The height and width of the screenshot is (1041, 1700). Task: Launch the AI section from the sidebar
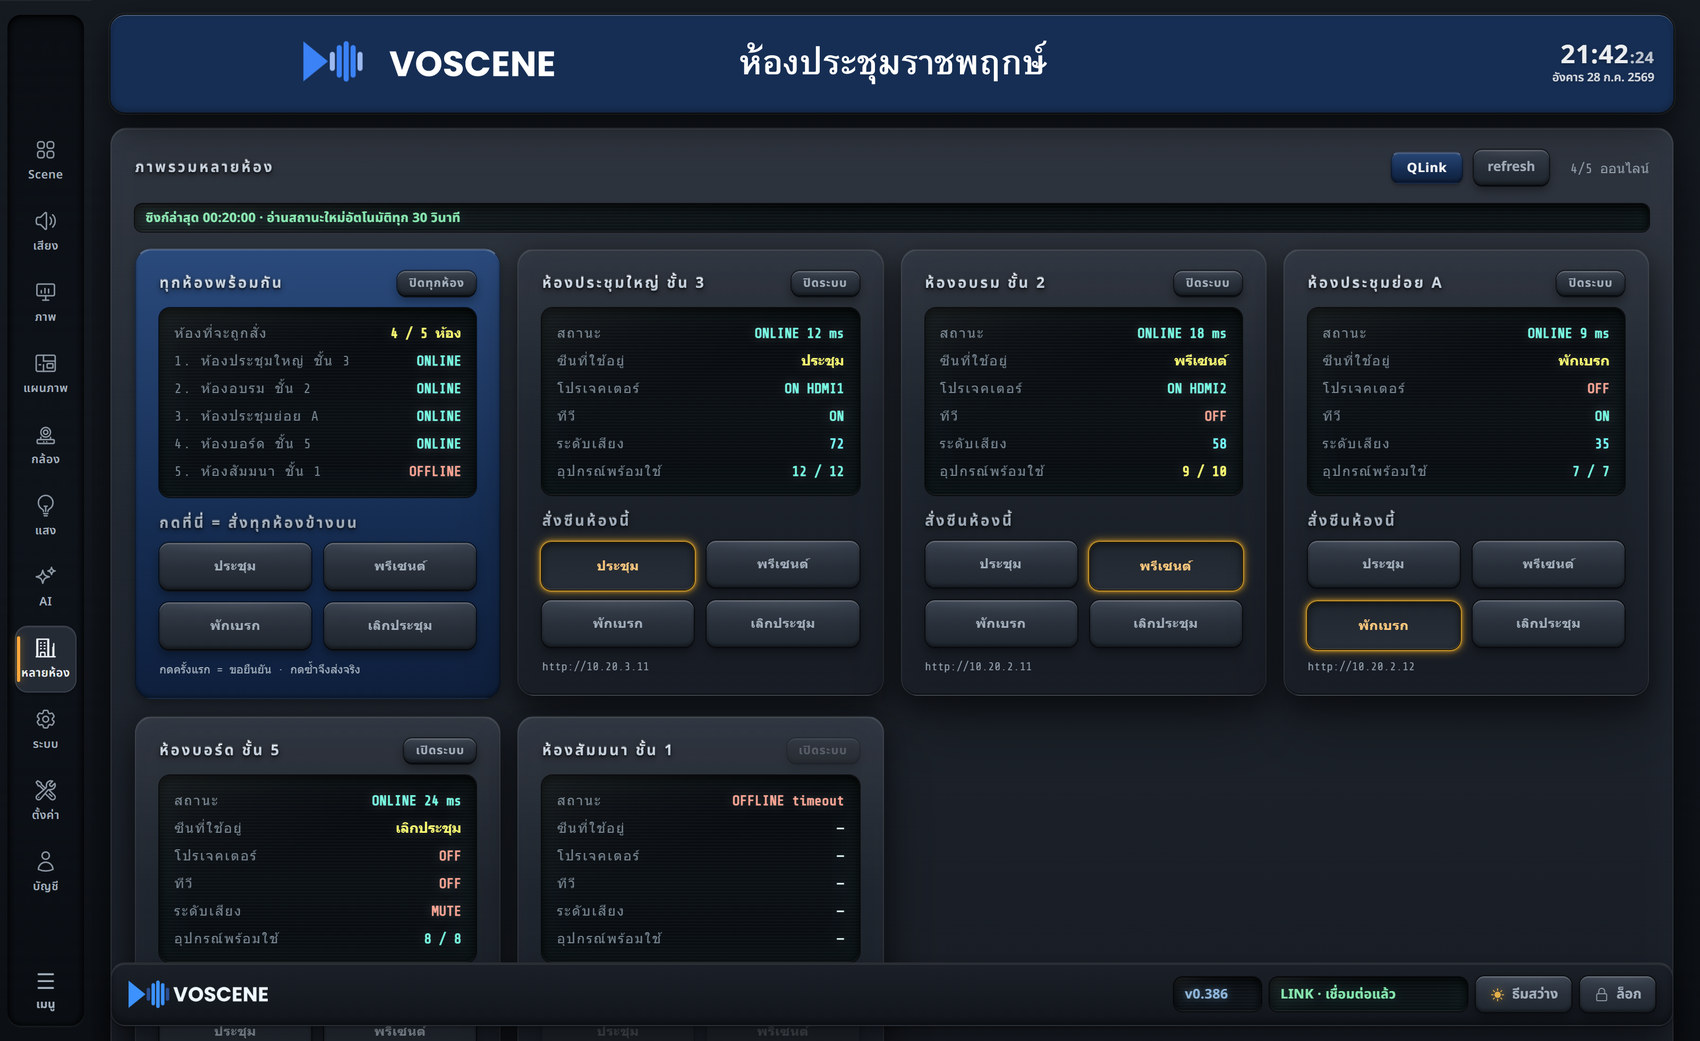45,587
